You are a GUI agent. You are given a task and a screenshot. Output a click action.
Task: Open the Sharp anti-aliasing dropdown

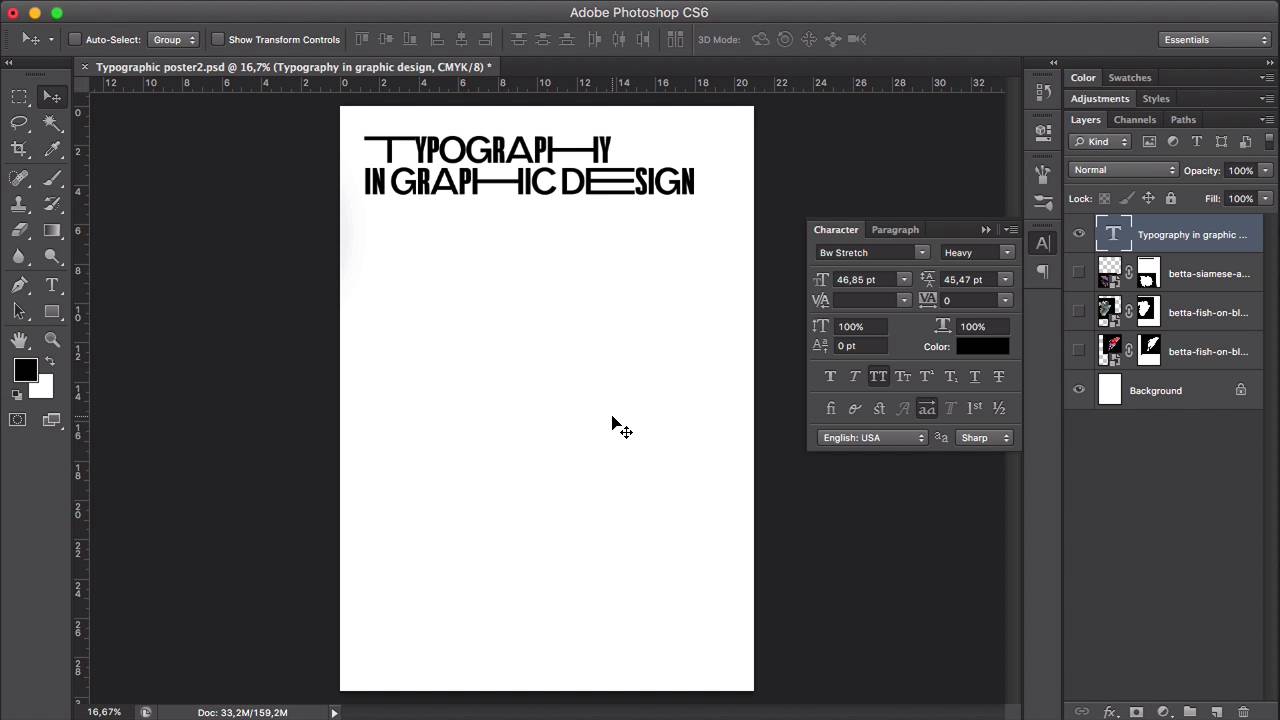point(985,437)
